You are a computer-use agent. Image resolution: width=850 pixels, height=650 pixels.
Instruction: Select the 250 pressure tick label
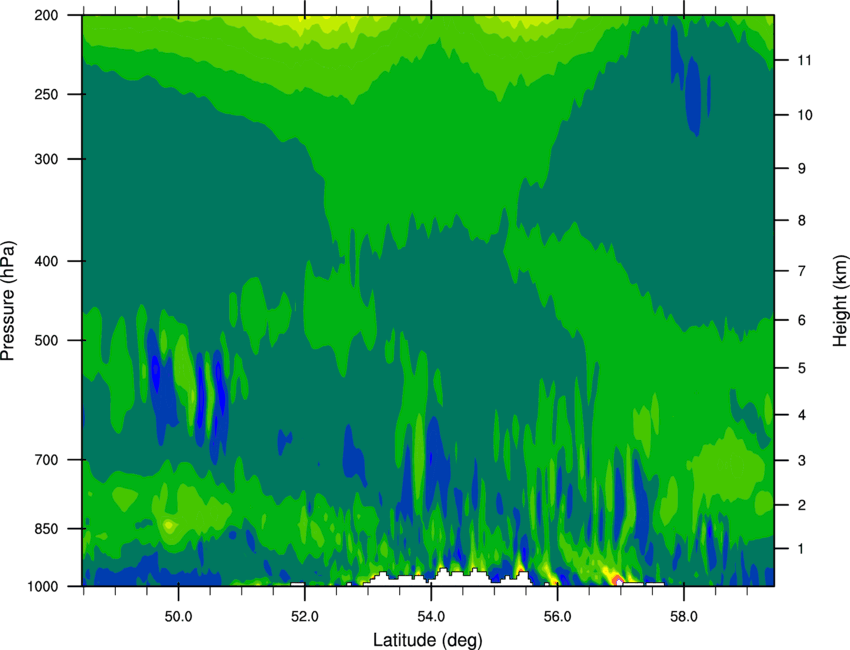click(x=46, y=94)
